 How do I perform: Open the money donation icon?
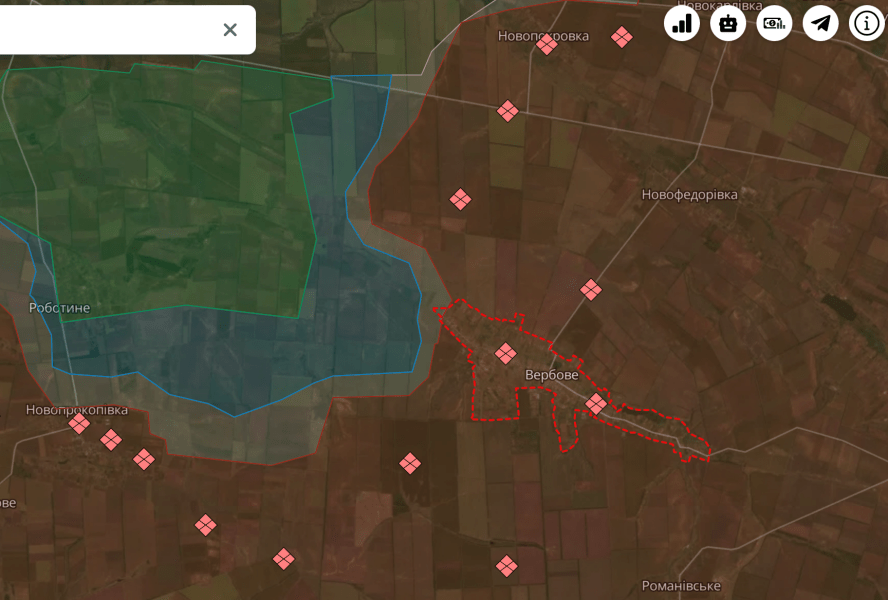click(x=774, y=23)
